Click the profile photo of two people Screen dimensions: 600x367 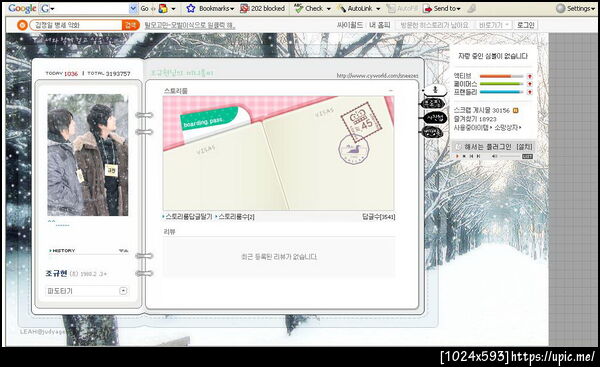[88, 155]
